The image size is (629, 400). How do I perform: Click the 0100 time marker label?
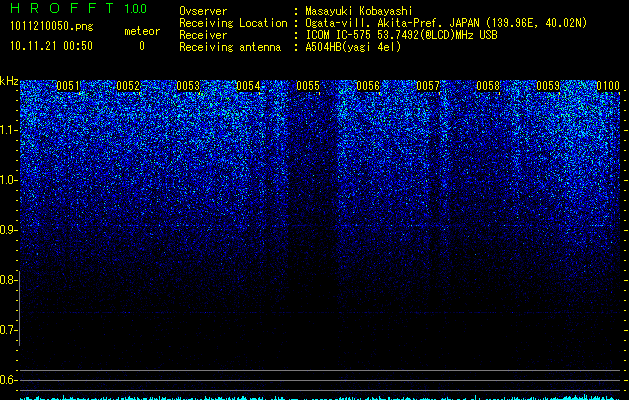pyautogui.click(x=608, y=86)
